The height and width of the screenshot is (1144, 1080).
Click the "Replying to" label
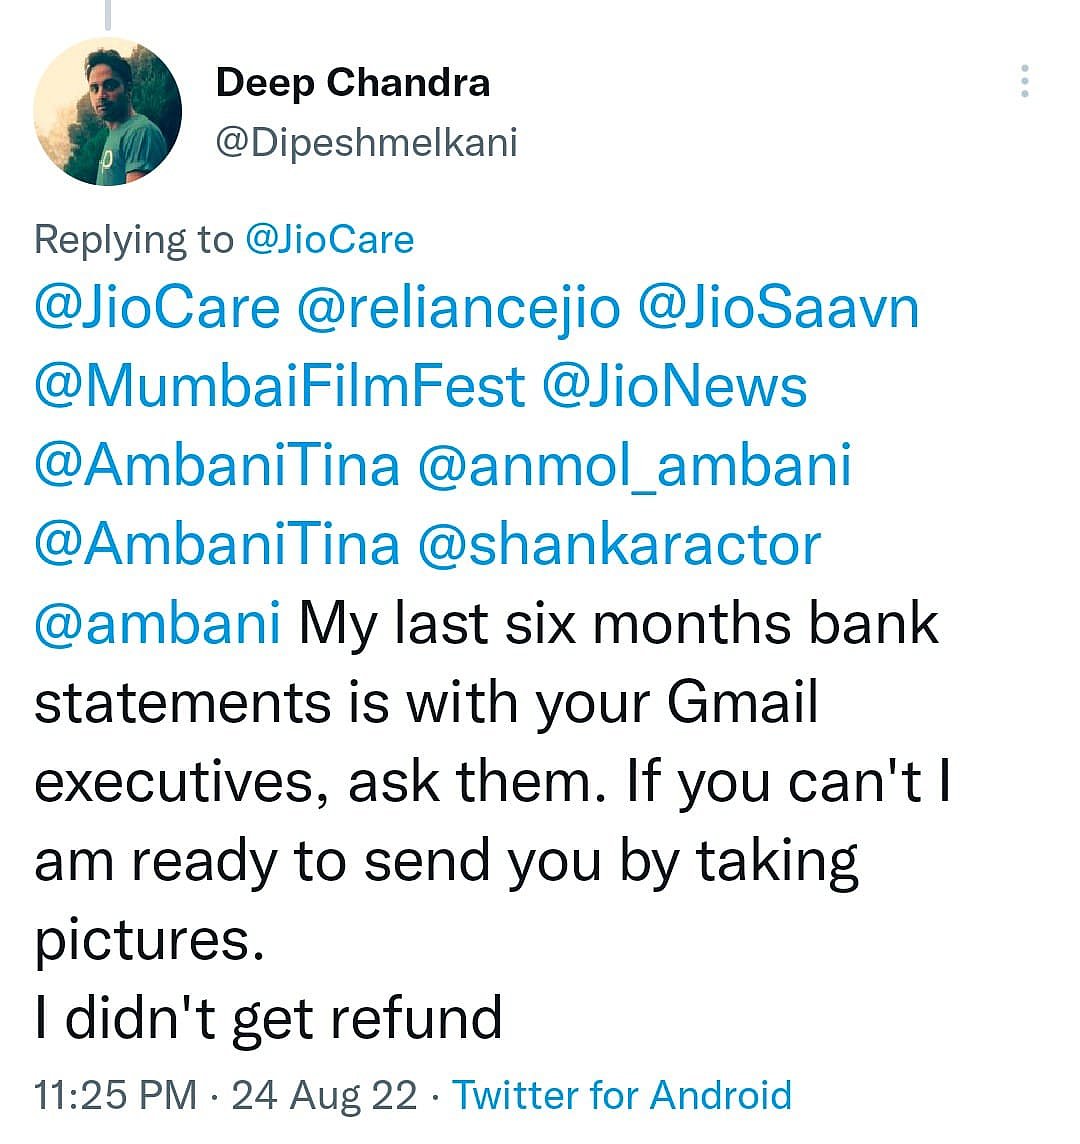click(x=133, y=240)
